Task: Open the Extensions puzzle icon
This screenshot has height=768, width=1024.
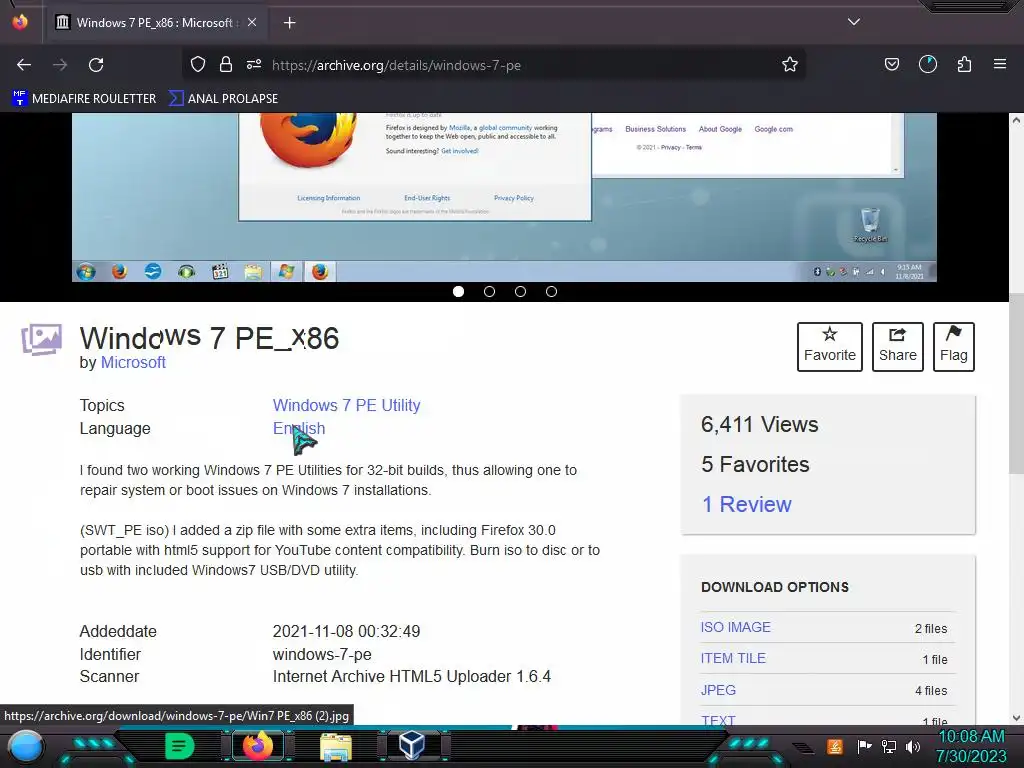Action: [964, 64]
